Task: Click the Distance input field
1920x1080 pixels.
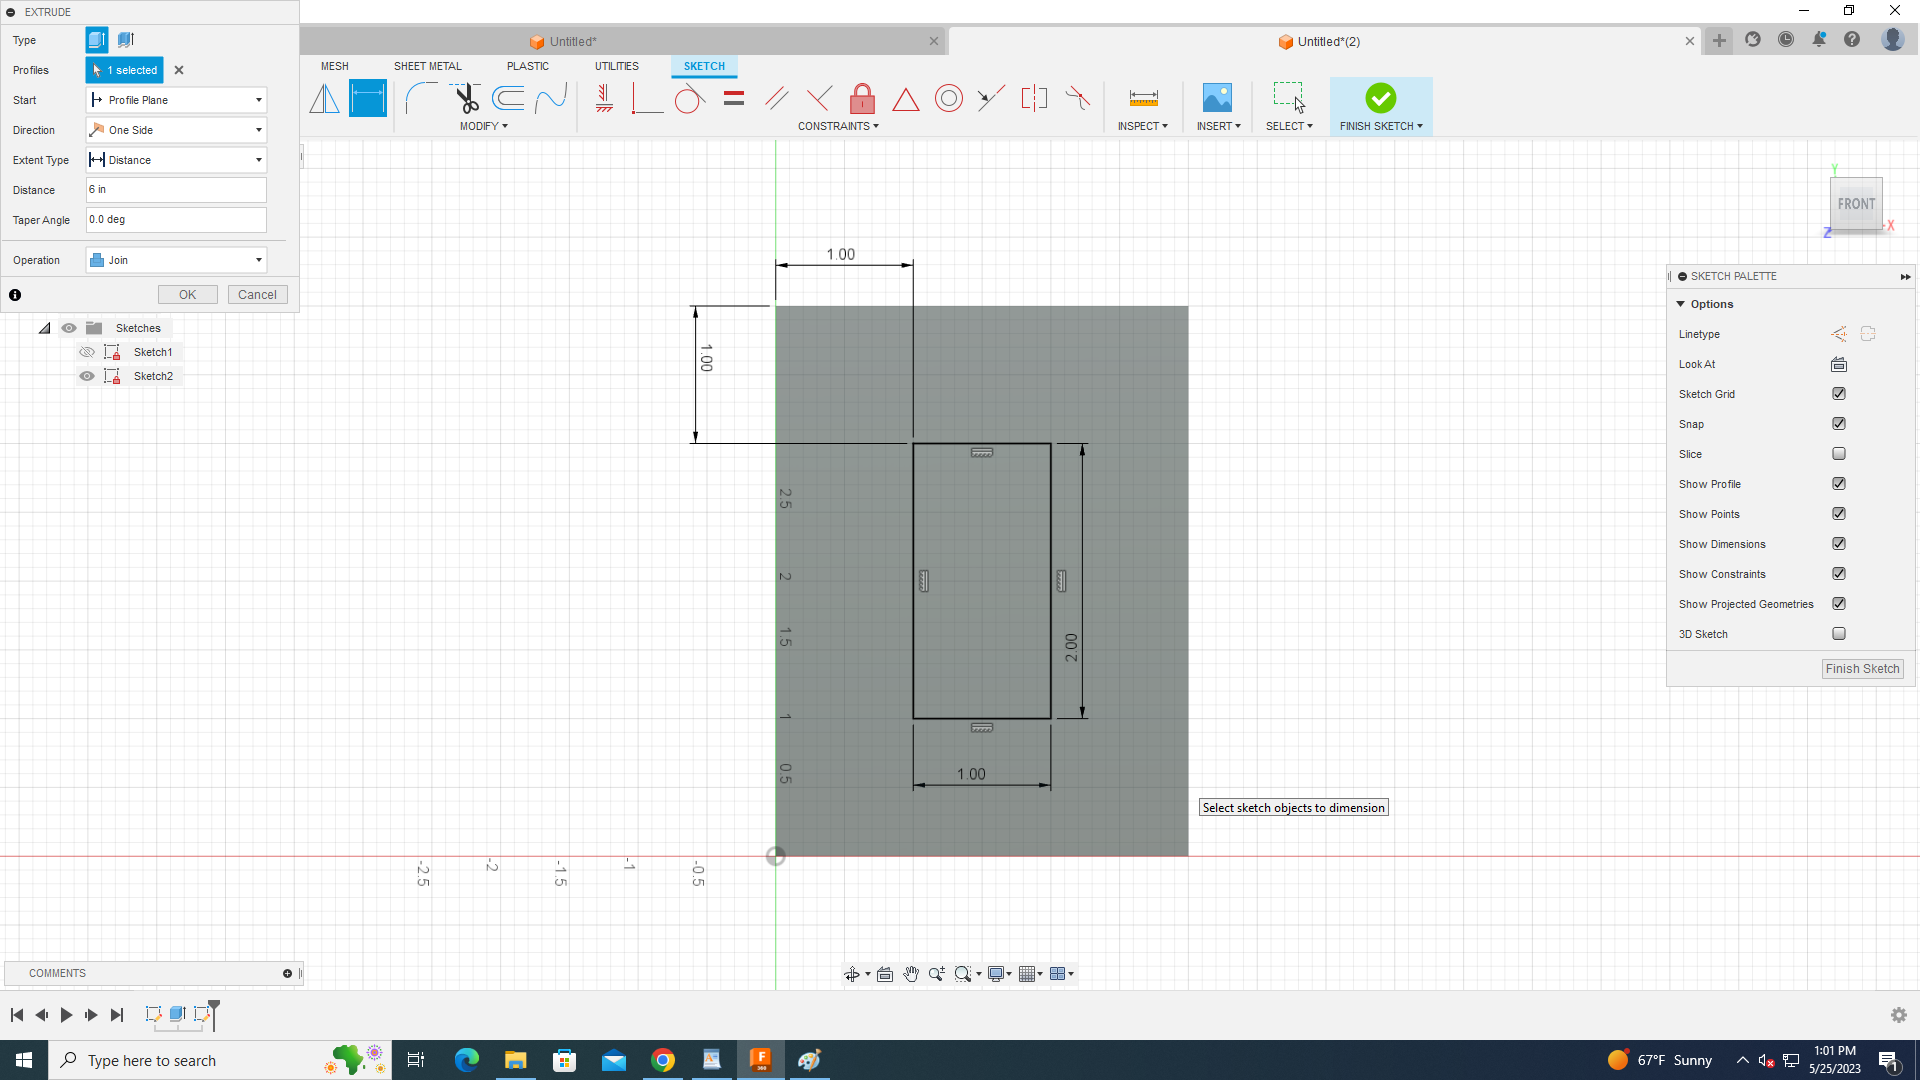Action: tap(176, 190)
